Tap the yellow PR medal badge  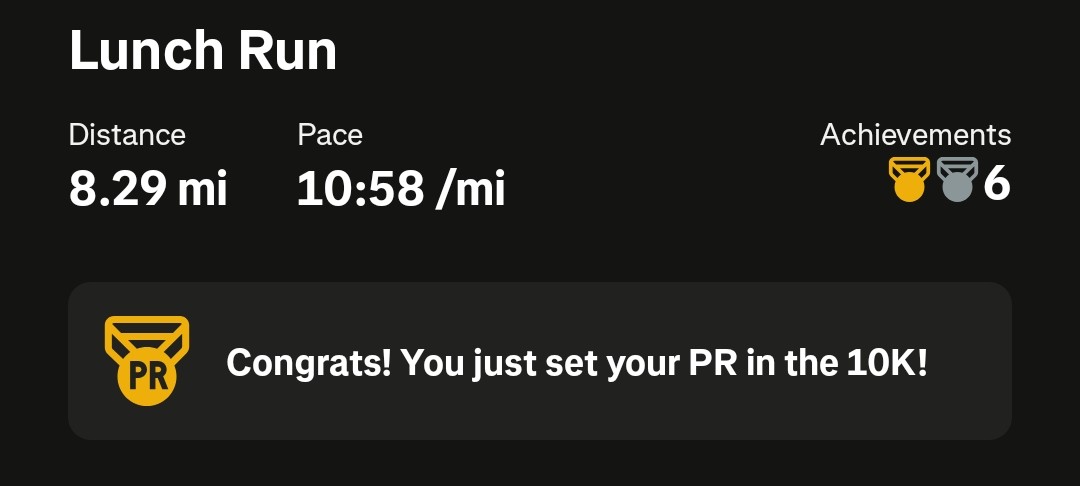tap(146, 361)
